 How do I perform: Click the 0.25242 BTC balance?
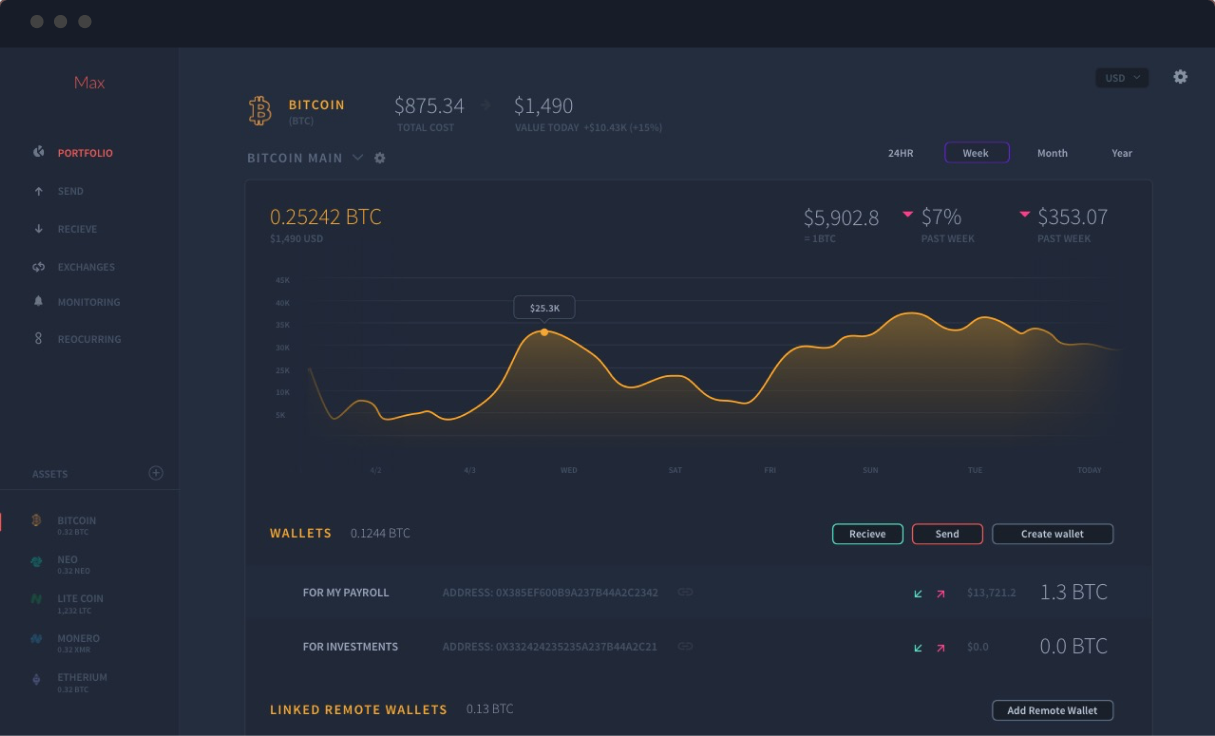point(325,217)
